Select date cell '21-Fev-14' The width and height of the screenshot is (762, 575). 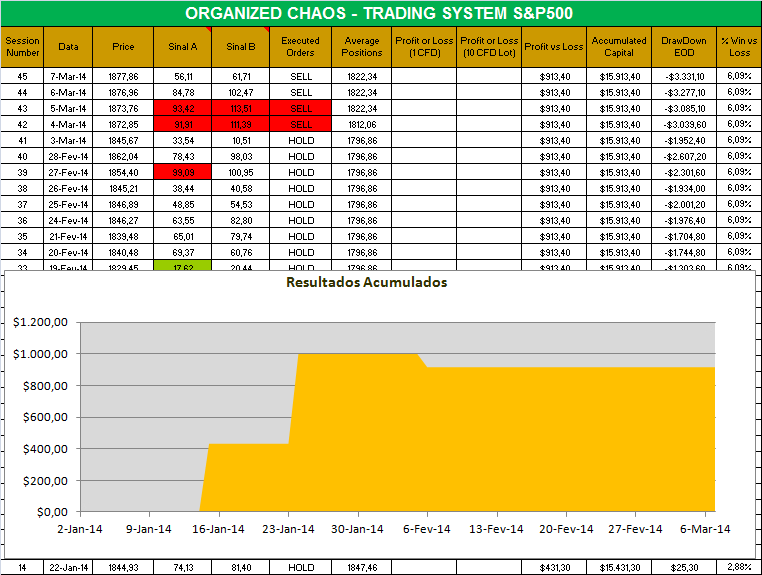[68, 237]
